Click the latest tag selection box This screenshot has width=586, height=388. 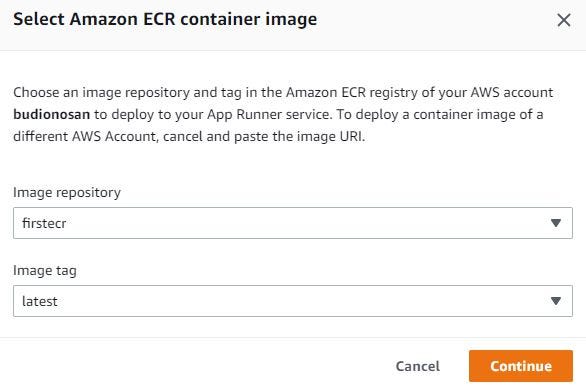293,301
